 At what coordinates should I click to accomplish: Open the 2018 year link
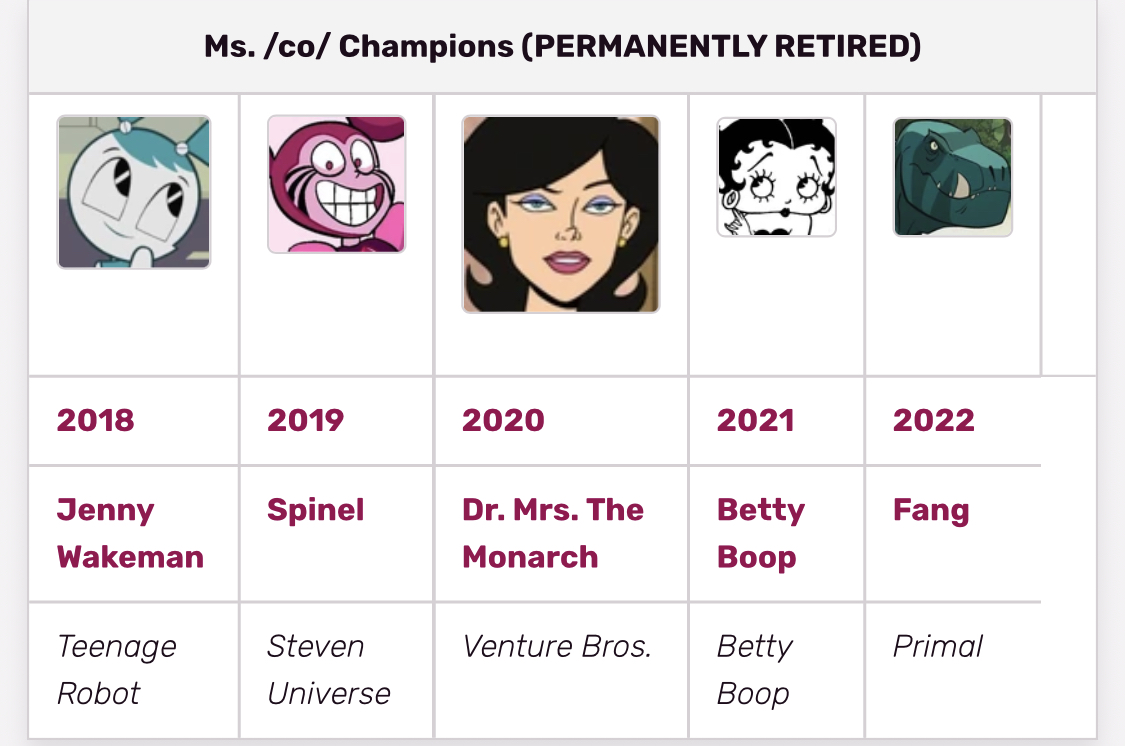point(95,420)
